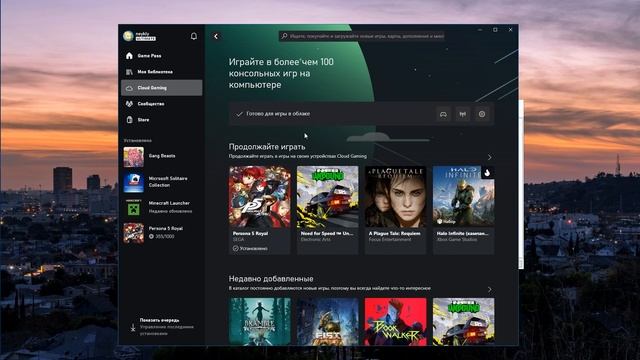Screen dimensions: 640x360
Task: Expand the Продолжайте играть row arrow
Action: 489,157
